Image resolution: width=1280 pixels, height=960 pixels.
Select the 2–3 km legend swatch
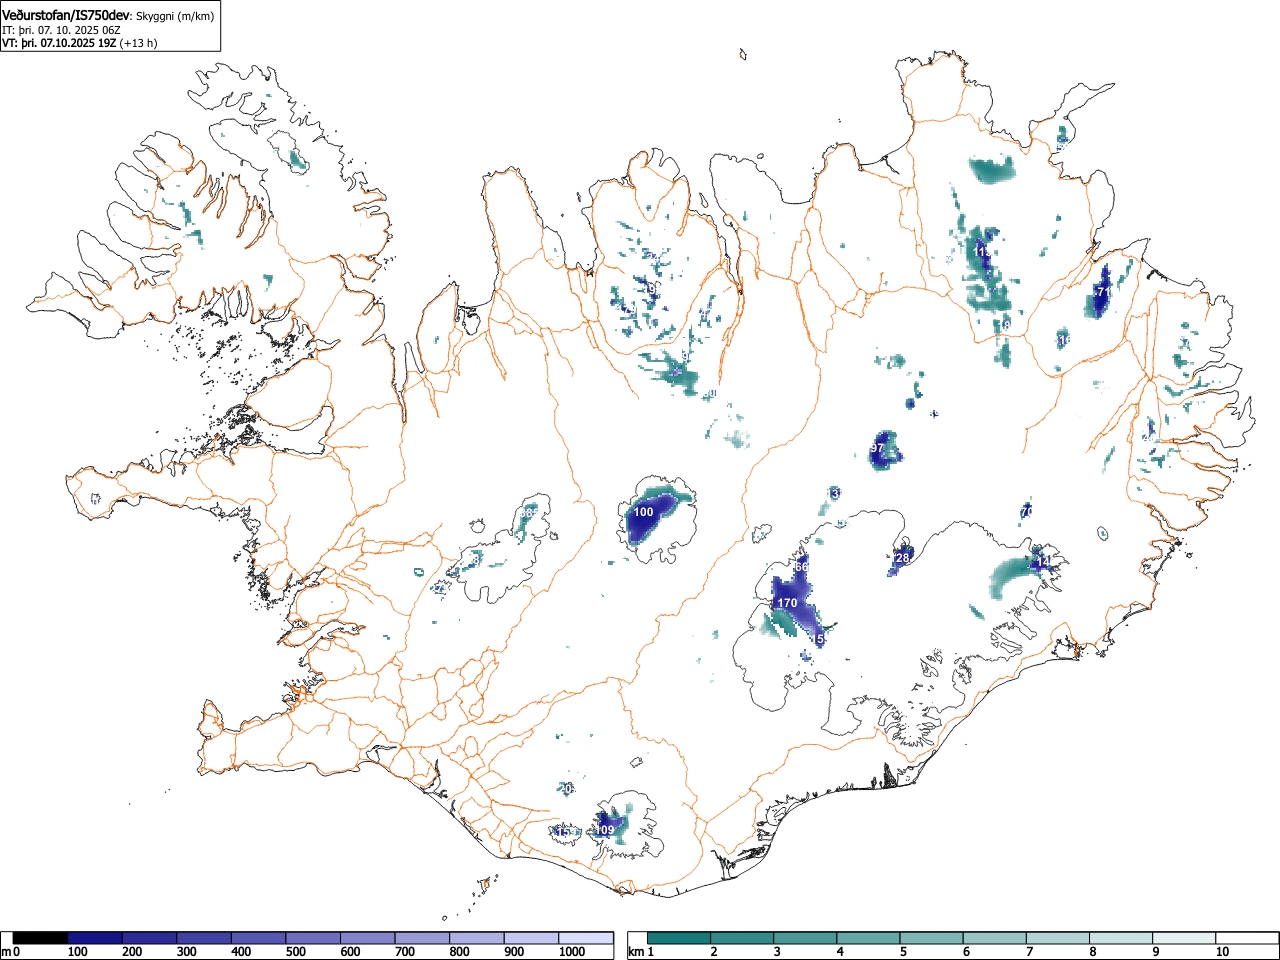[743, 938]
